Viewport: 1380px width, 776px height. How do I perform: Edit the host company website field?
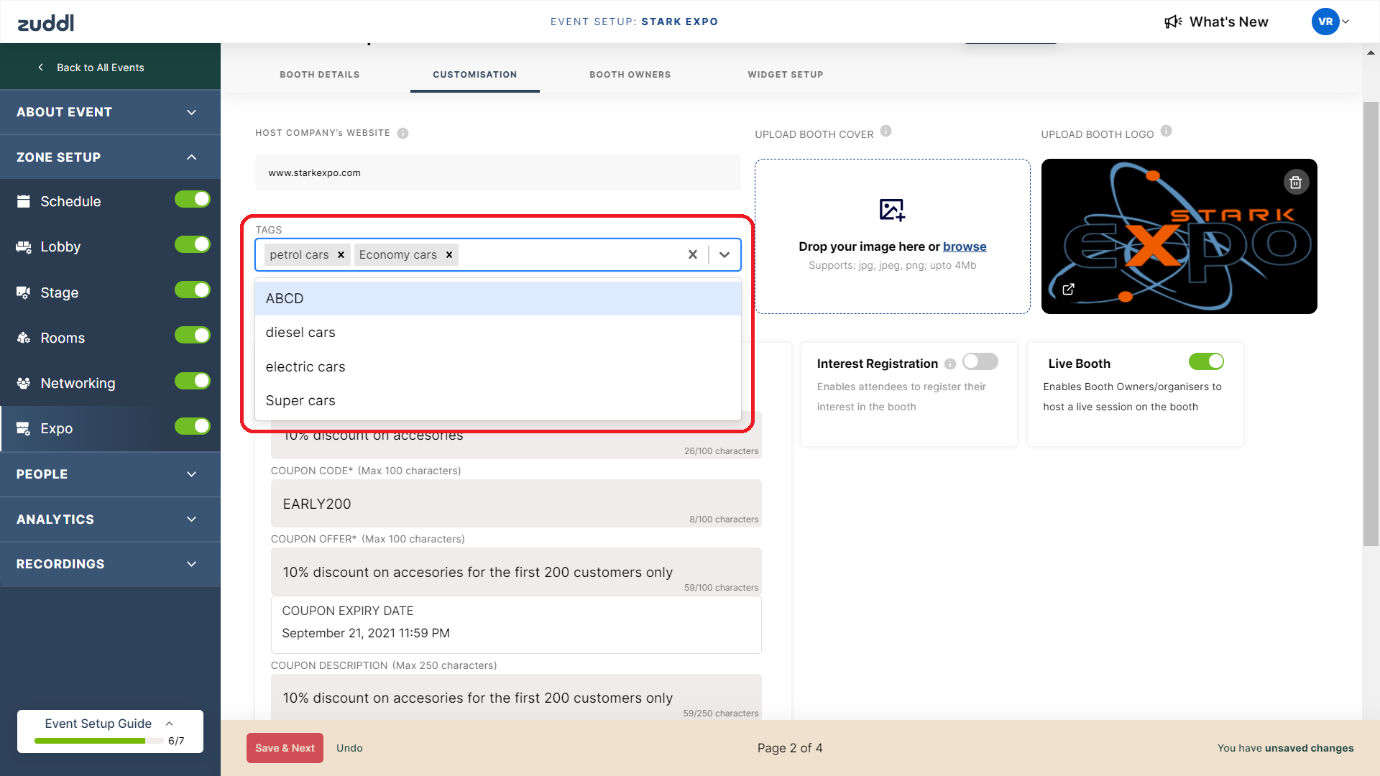tap(498, 172)
